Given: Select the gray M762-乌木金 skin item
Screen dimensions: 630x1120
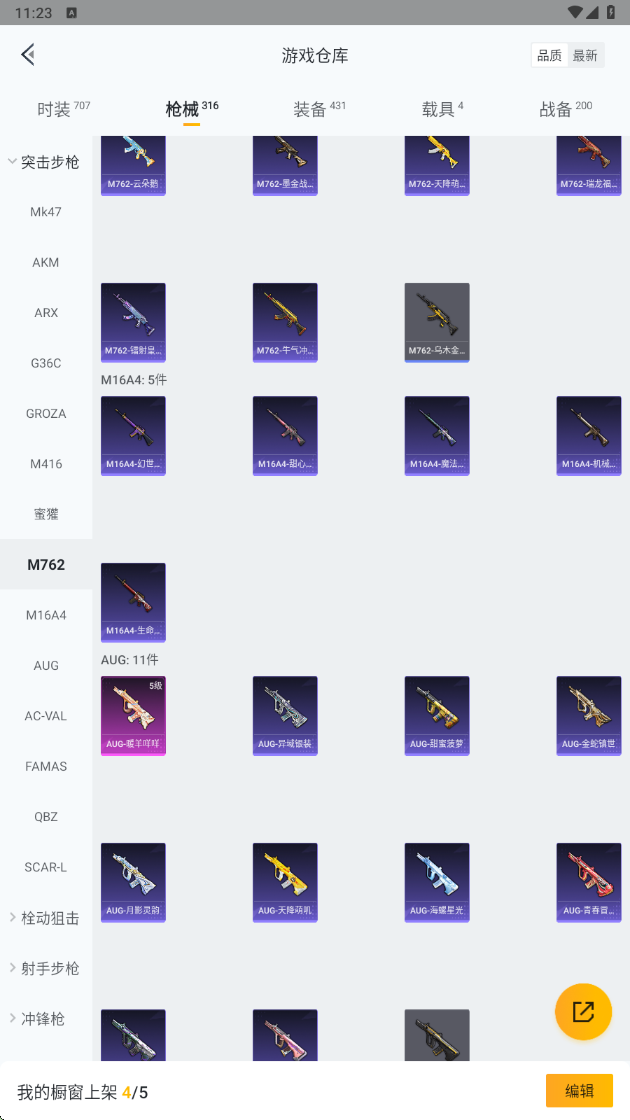Looking at the screenshot, I should pos(436,323).
